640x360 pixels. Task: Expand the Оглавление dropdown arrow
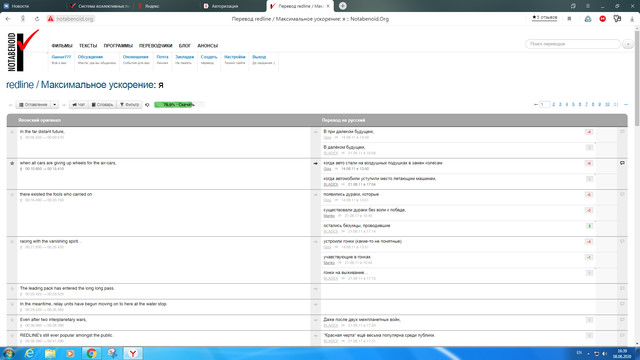coord(55,105)
